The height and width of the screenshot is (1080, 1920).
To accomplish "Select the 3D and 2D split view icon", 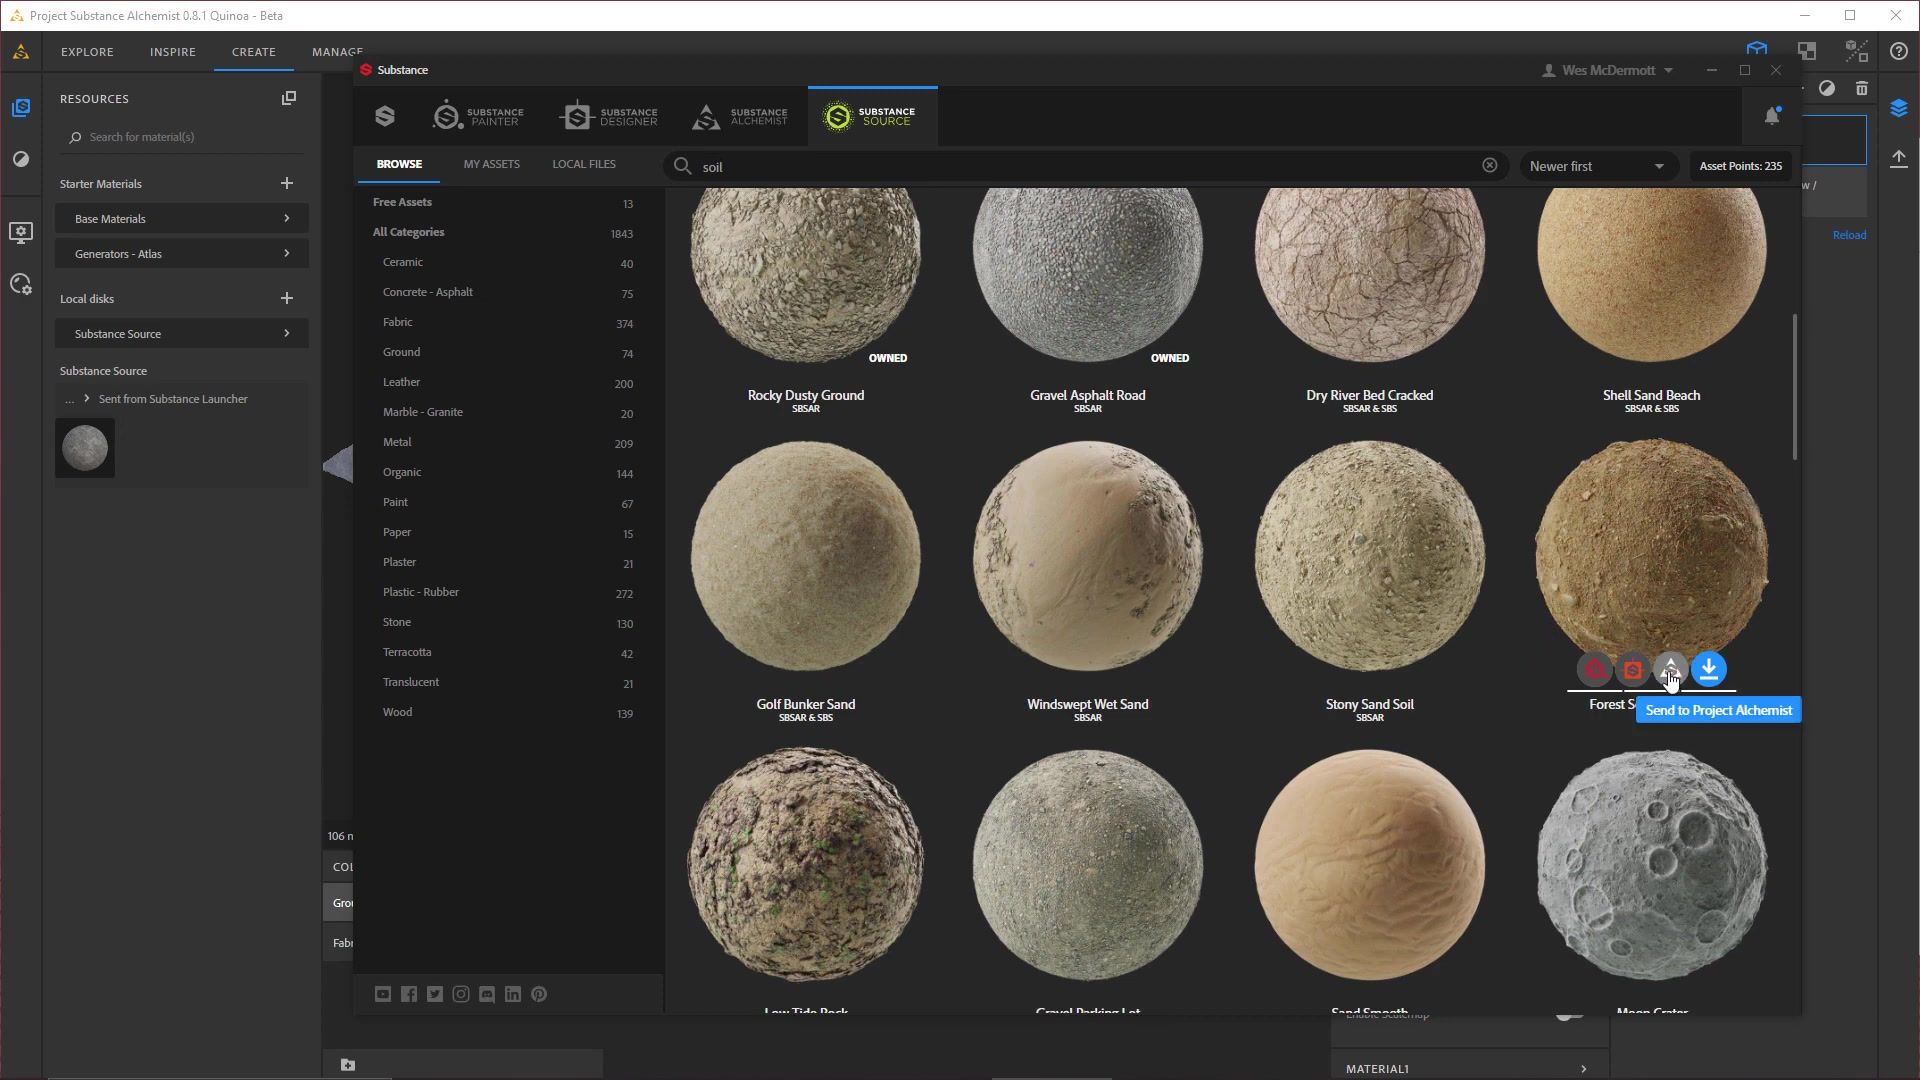I will [1857, 51].
